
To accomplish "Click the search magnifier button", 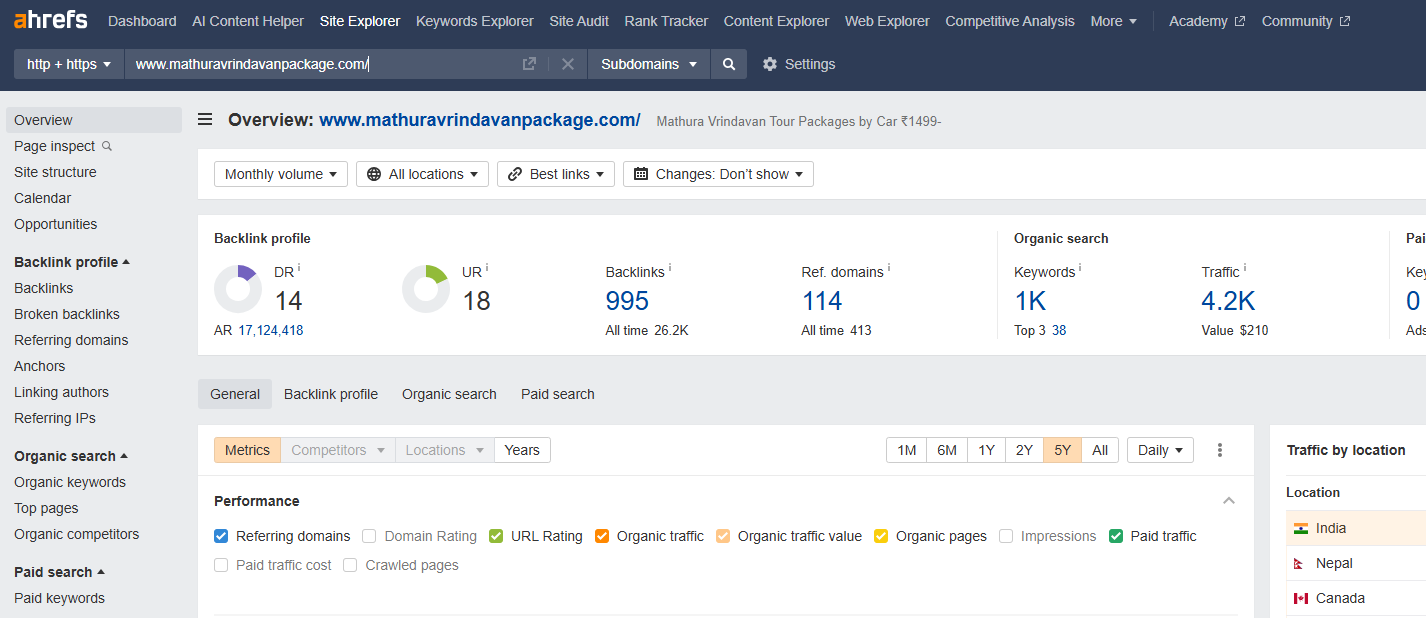I will [729, 64].
